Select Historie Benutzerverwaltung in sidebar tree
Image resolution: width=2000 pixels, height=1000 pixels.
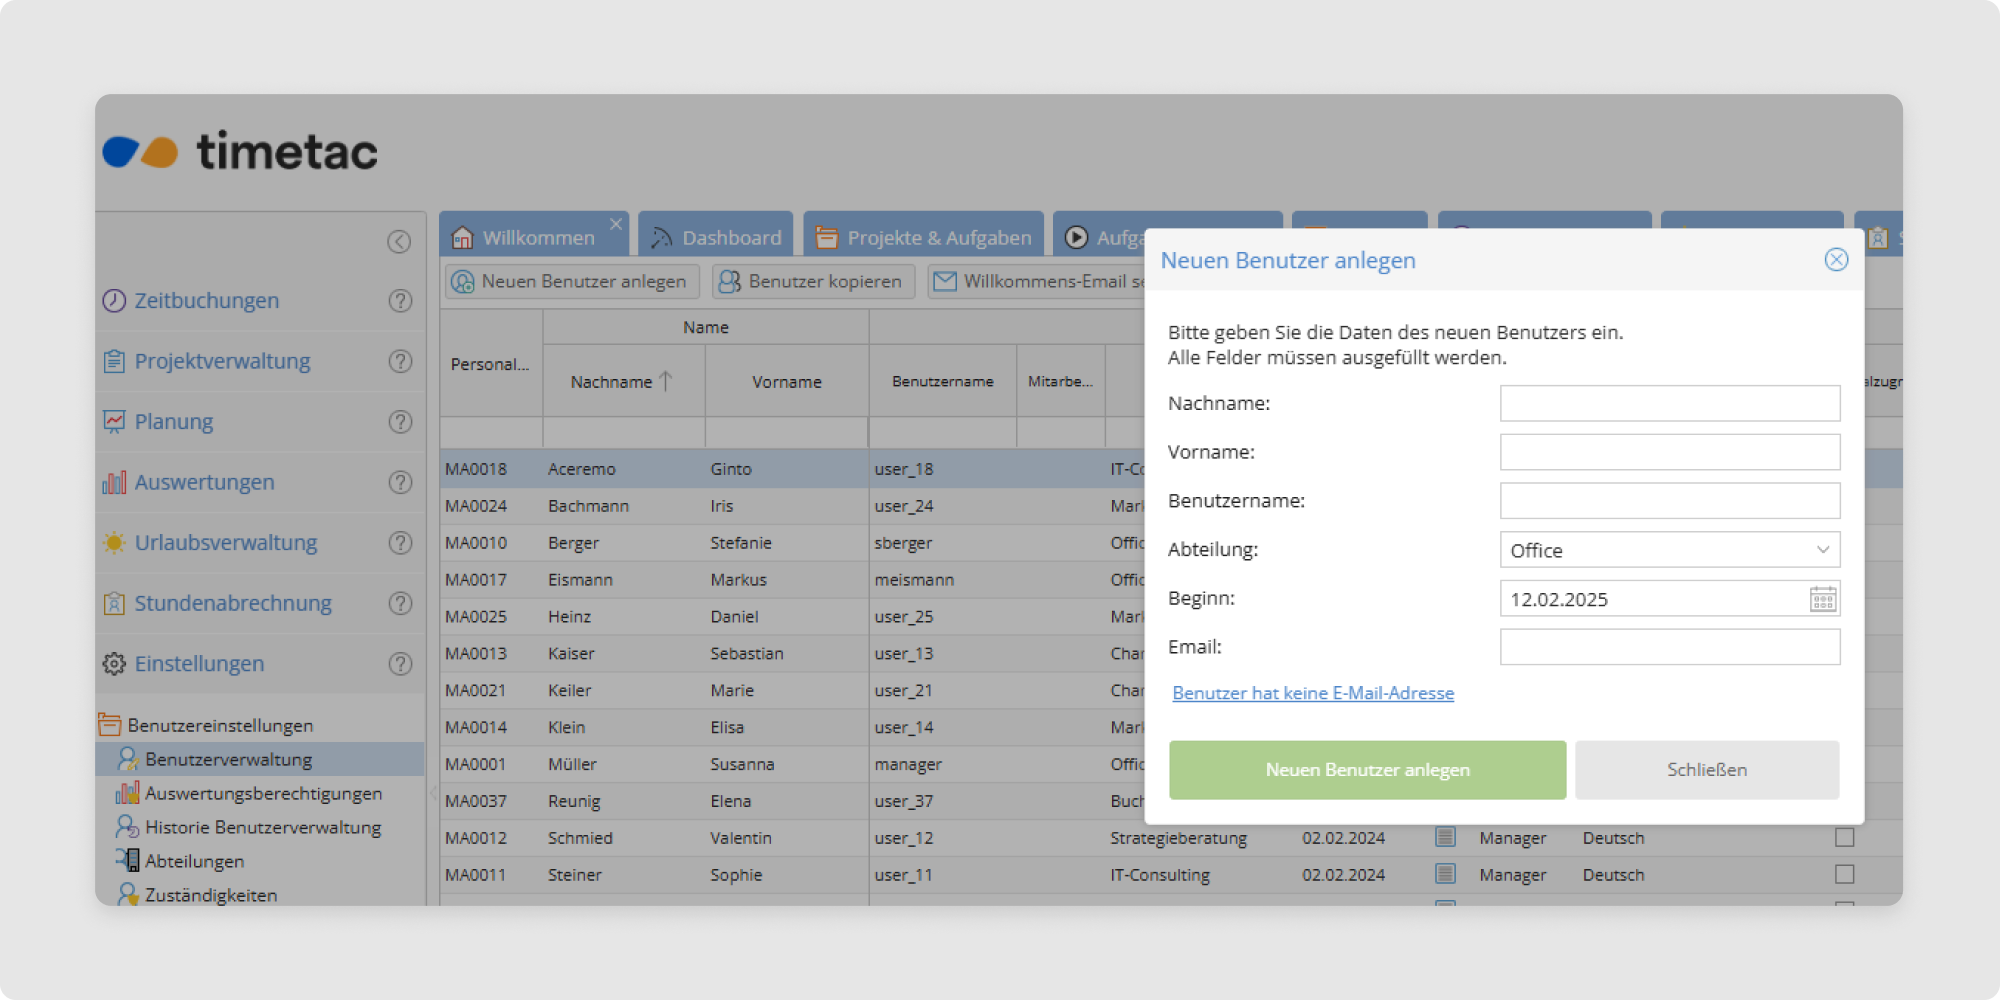(262, 827)
